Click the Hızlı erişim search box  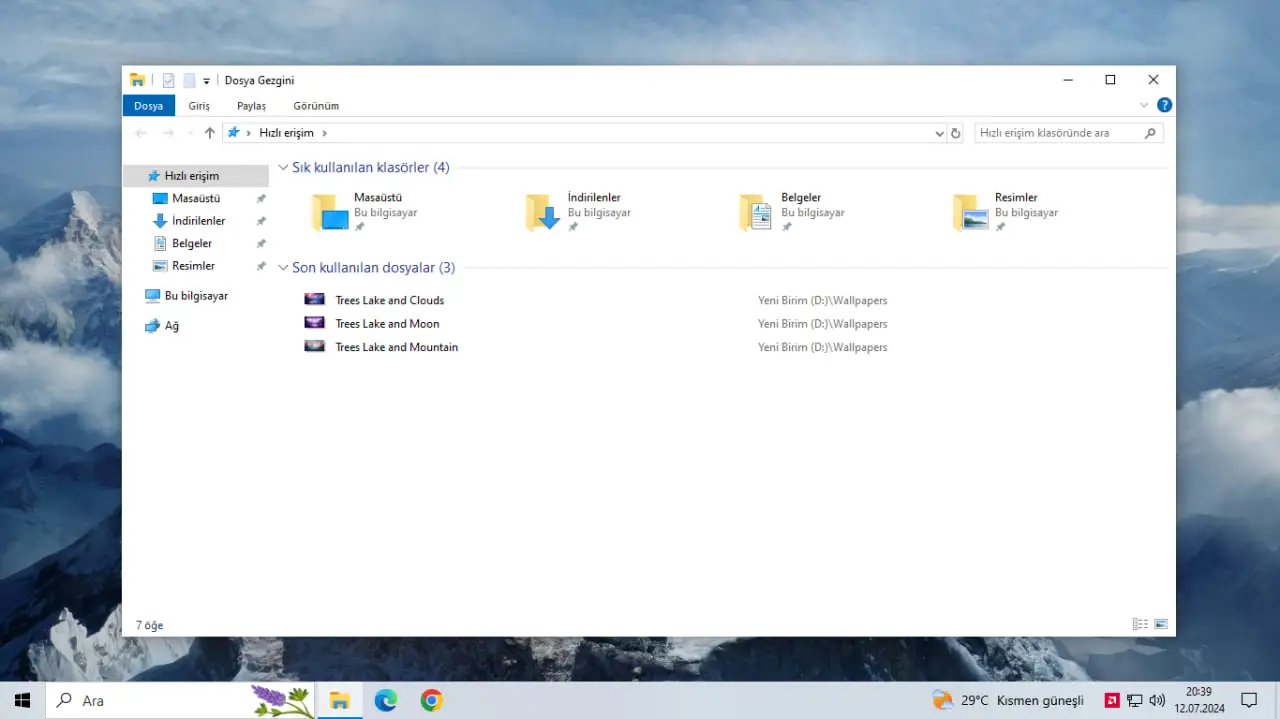pos(1068,133)
